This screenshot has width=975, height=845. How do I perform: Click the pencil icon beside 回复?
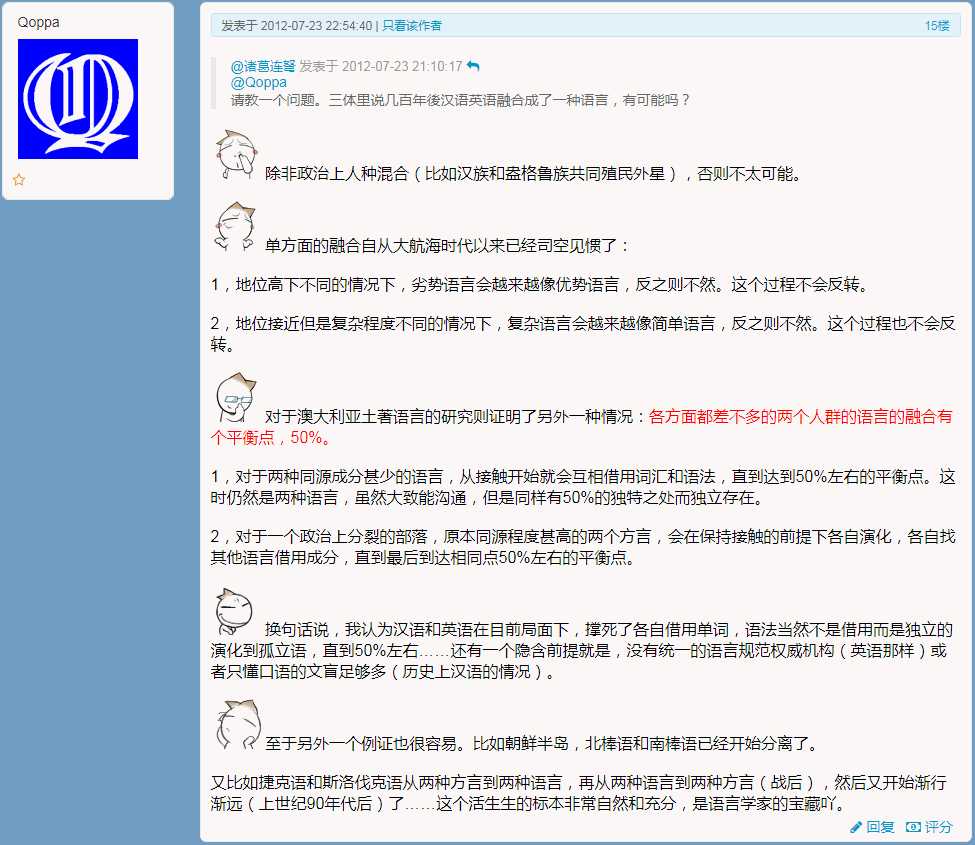(x=856, y=827)
